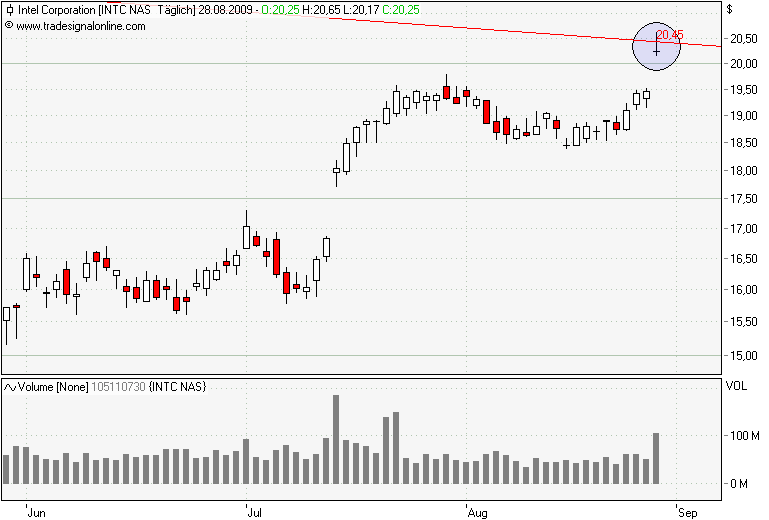Viewport: 769px width, 520px height.
Task: Click the 18,50 price axis label
Action: coord(743,143)
